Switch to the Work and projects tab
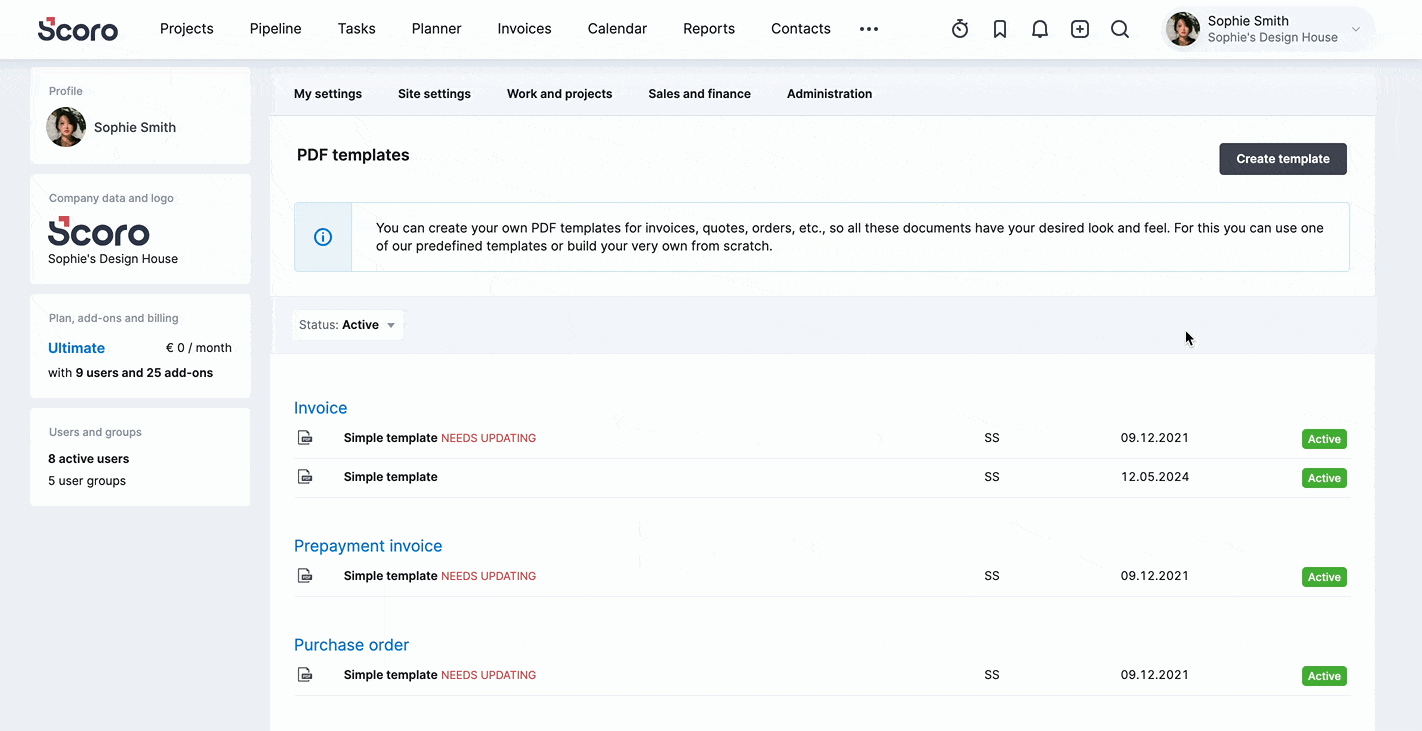This screenshot has width=1422, height=731. [559, 94]
